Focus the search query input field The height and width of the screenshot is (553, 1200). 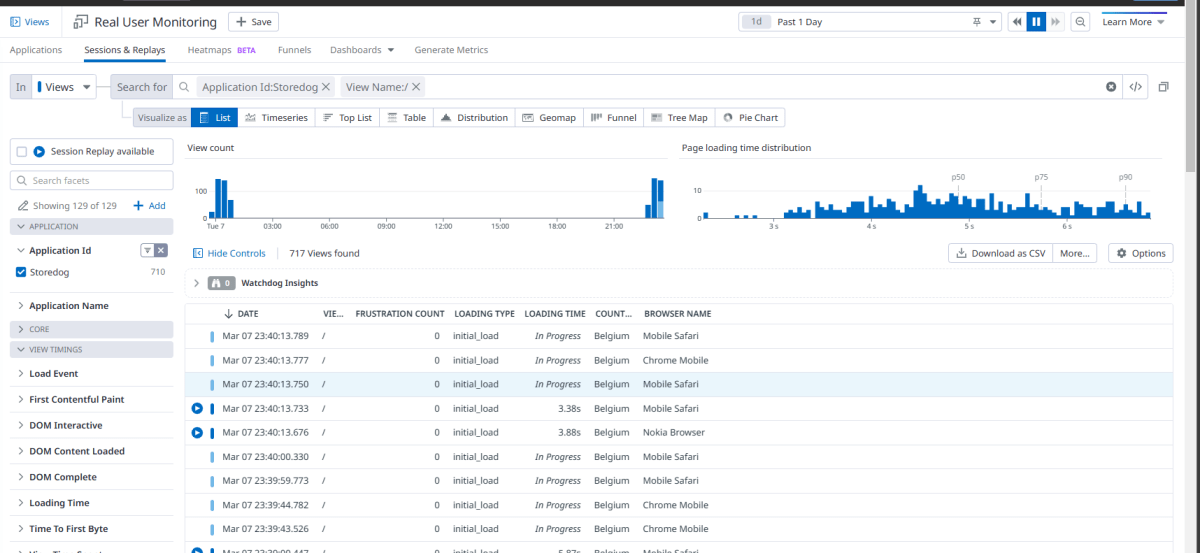760,87
